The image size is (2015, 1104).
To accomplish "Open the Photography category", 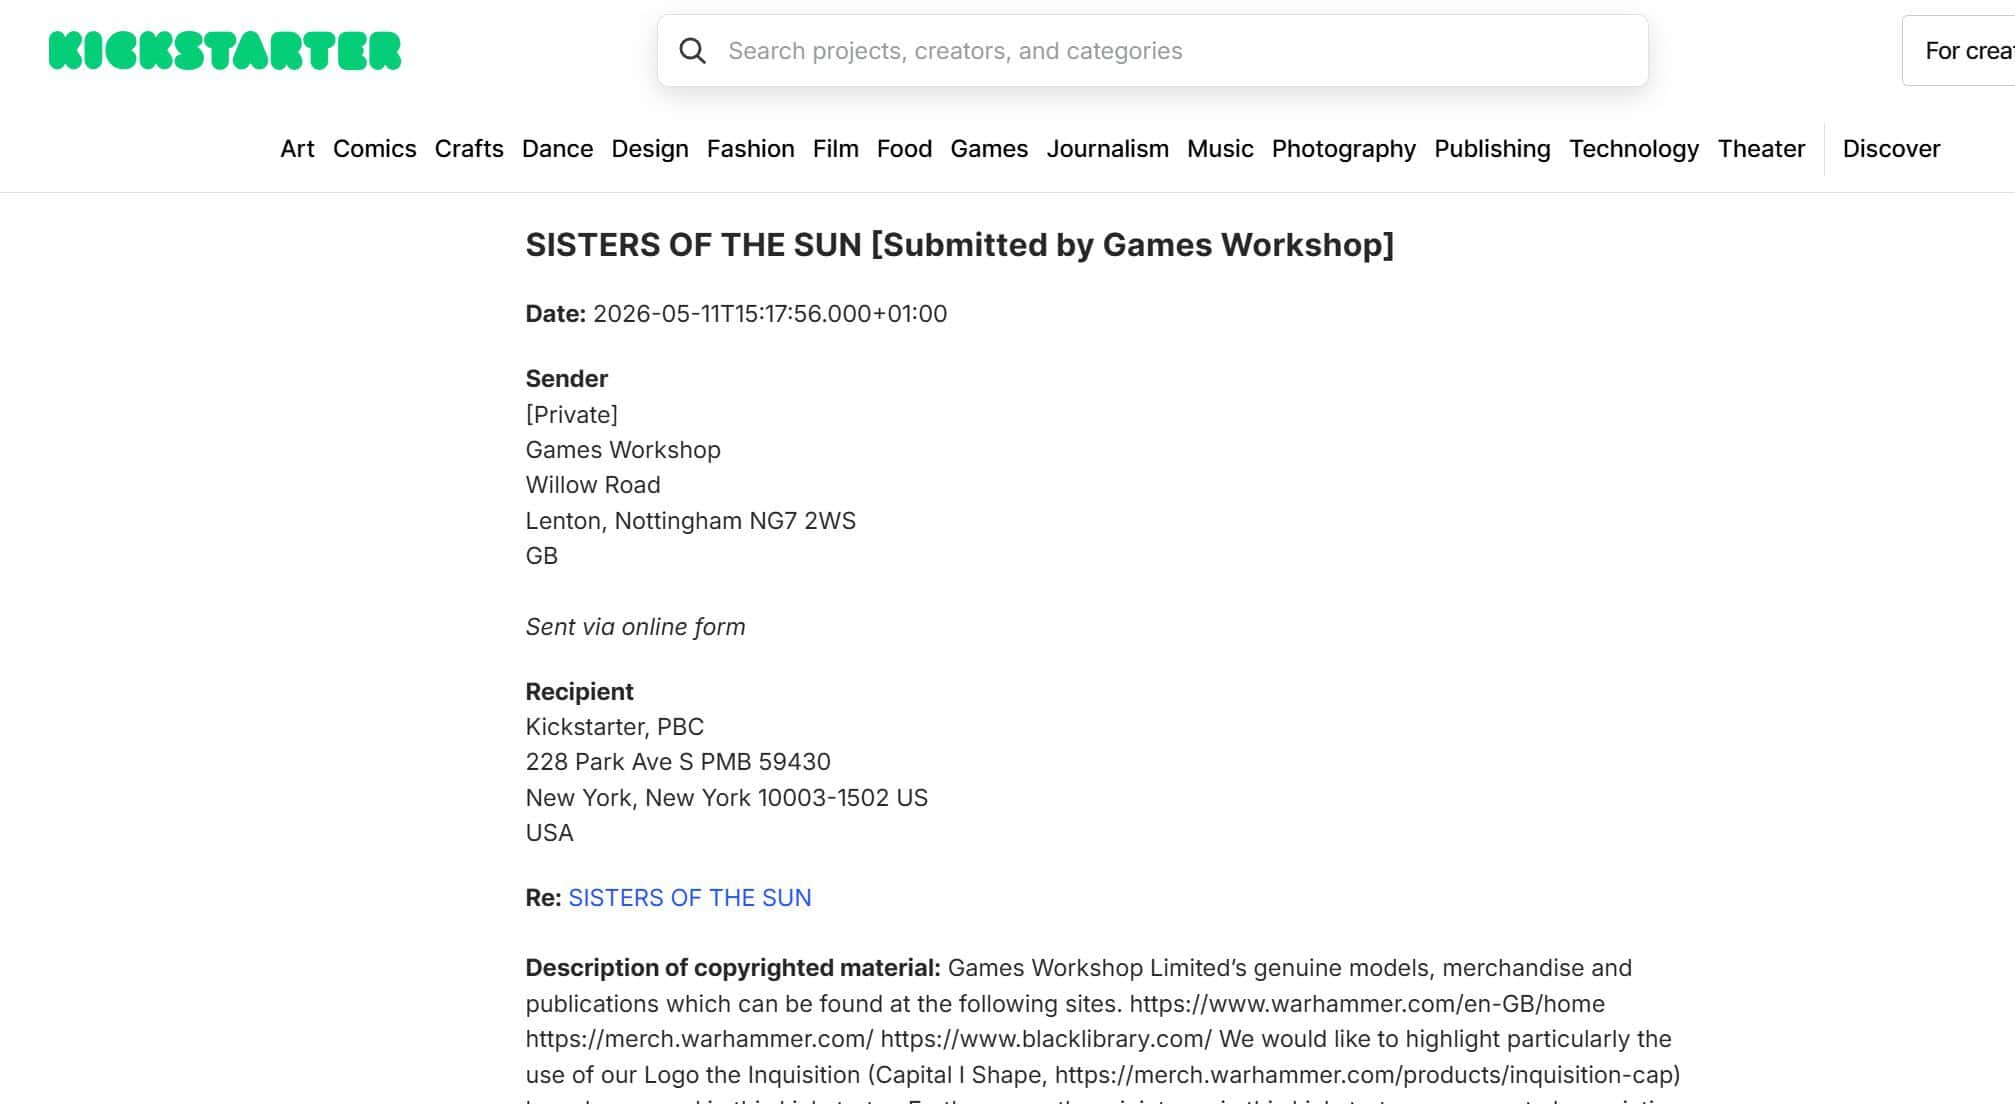I will (x=1343, y=149).
